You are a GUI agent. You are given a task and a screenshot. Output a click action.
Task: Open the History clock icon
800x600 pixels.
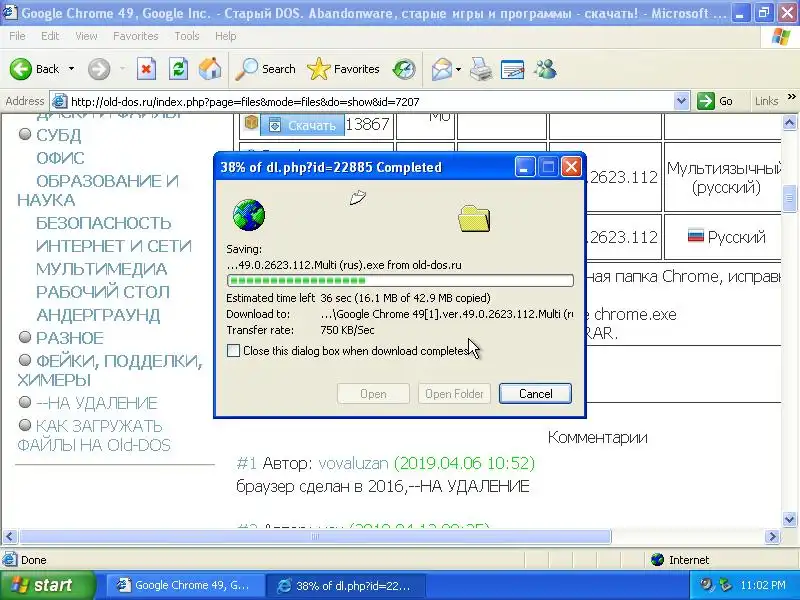pos(404,69)
